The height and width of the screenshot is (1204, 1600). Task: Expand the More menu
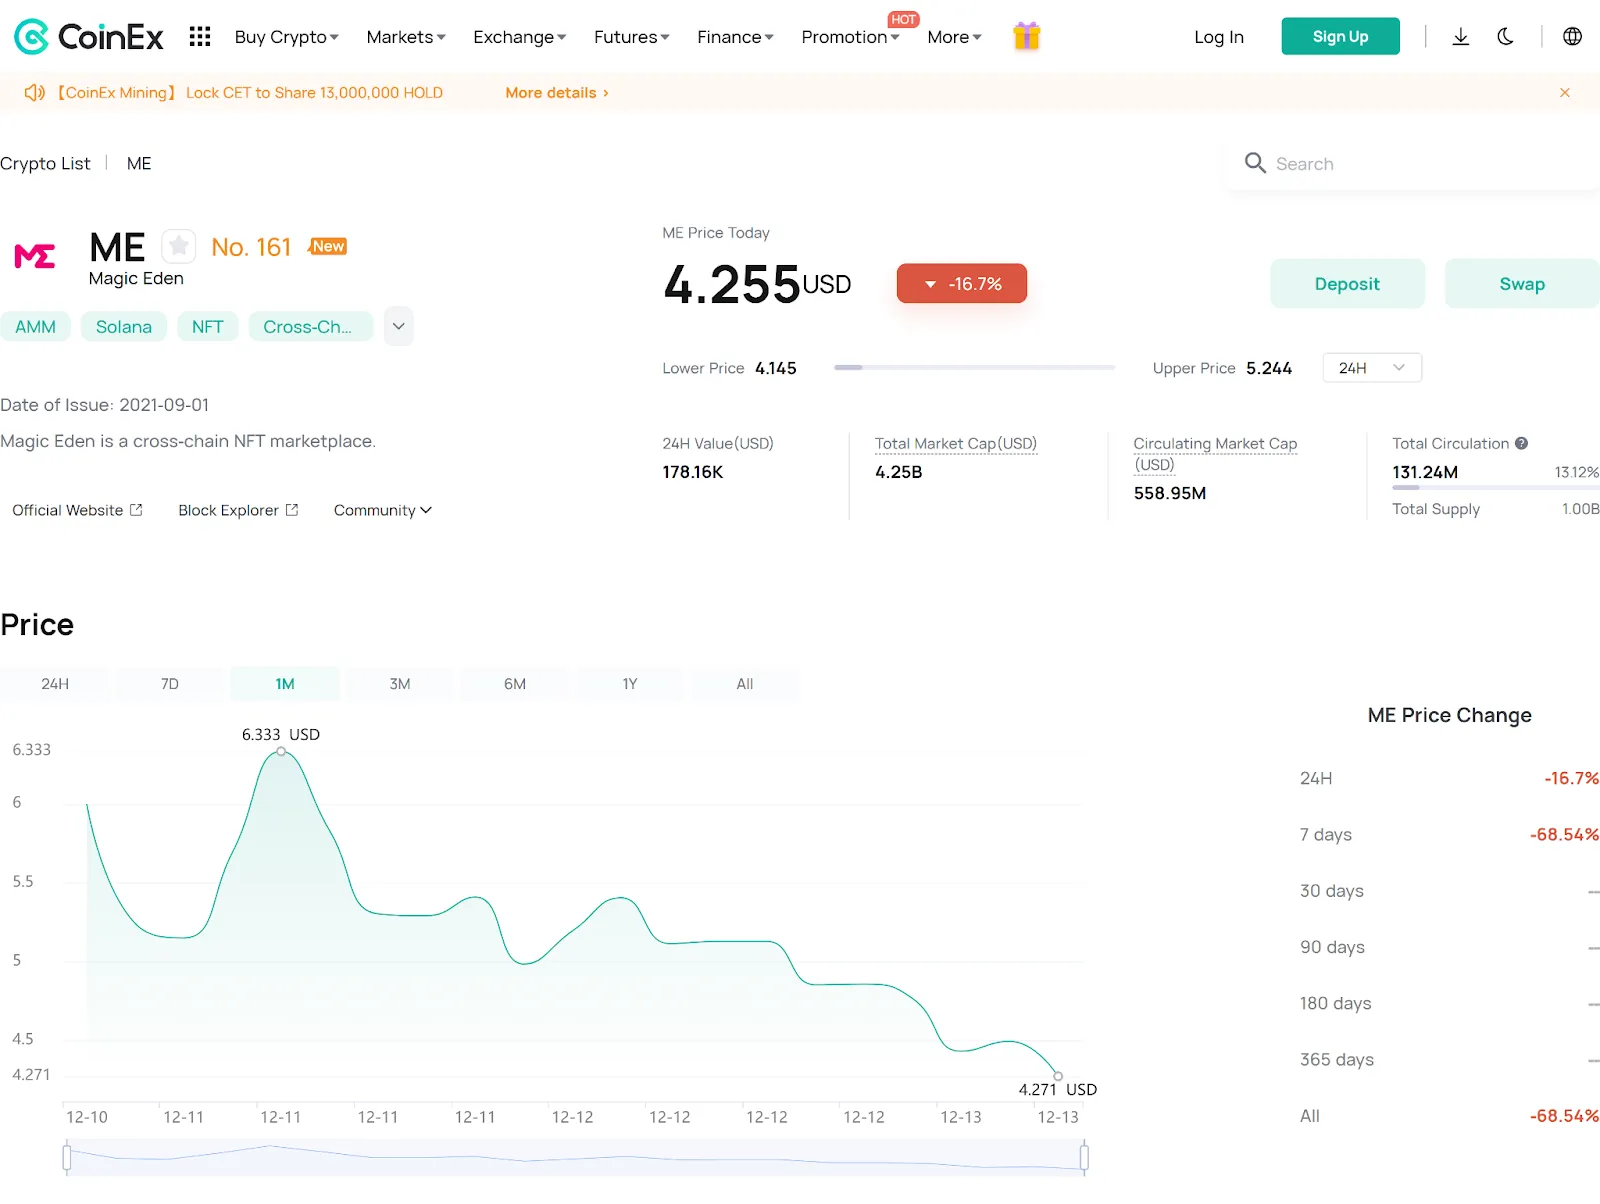(955, 37)
